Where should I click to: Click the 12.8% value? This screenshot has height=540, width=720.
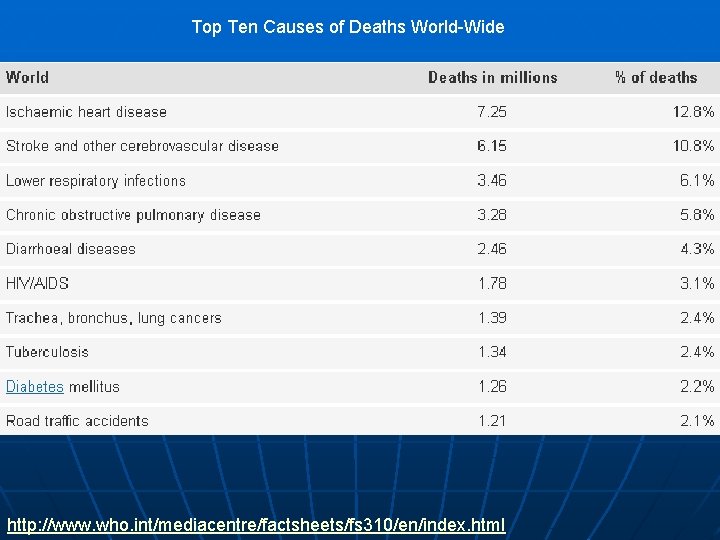click(x=693, y=112)
